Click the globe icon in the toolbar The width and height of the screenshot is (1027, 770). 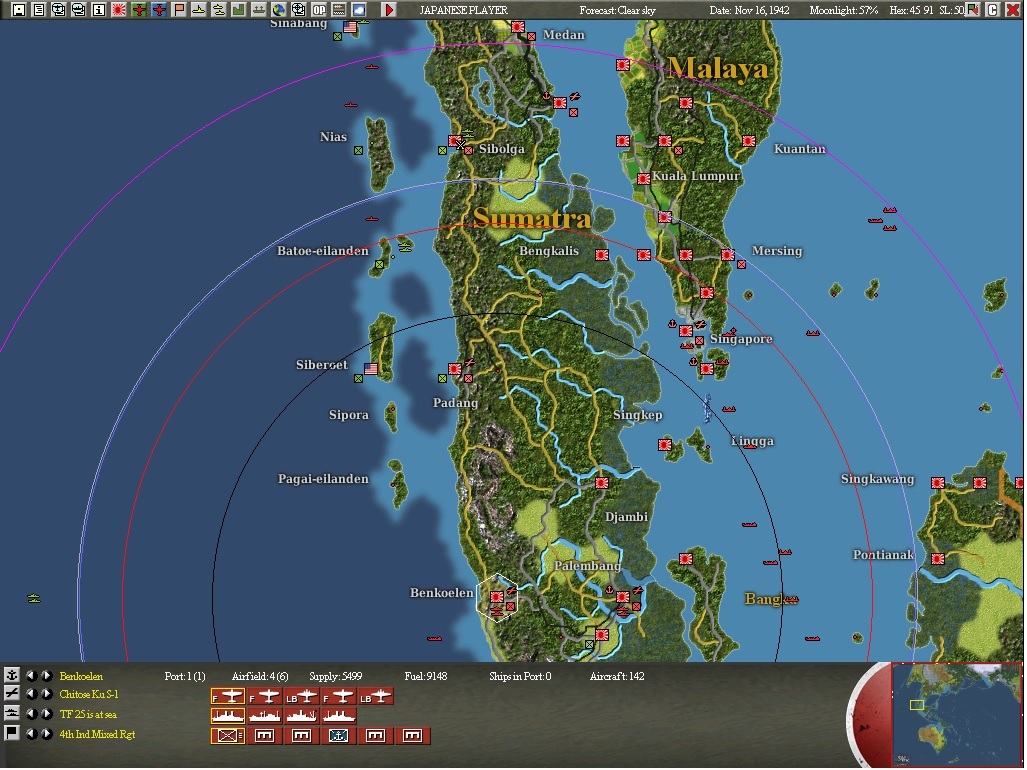coord(279,10)
